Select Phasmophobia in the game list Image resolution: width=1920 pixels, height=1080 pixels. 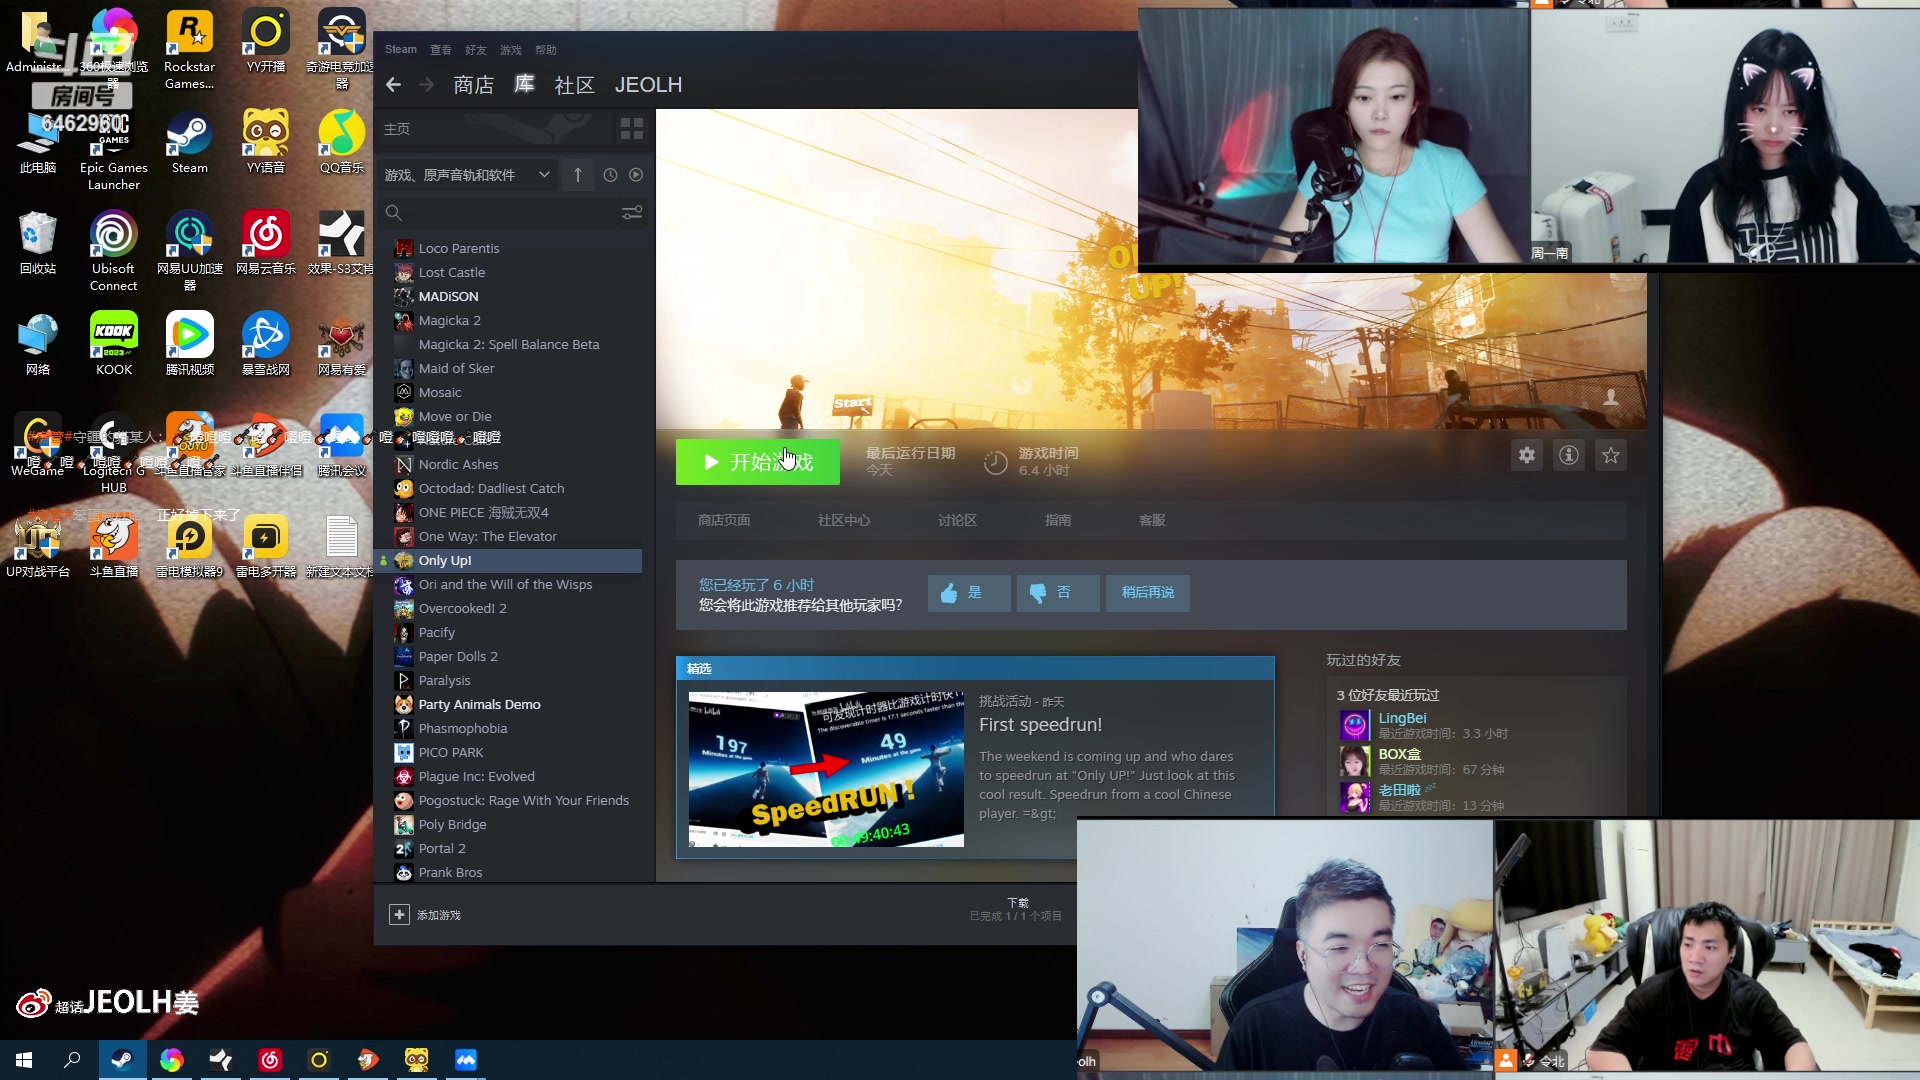pos(462,729)
